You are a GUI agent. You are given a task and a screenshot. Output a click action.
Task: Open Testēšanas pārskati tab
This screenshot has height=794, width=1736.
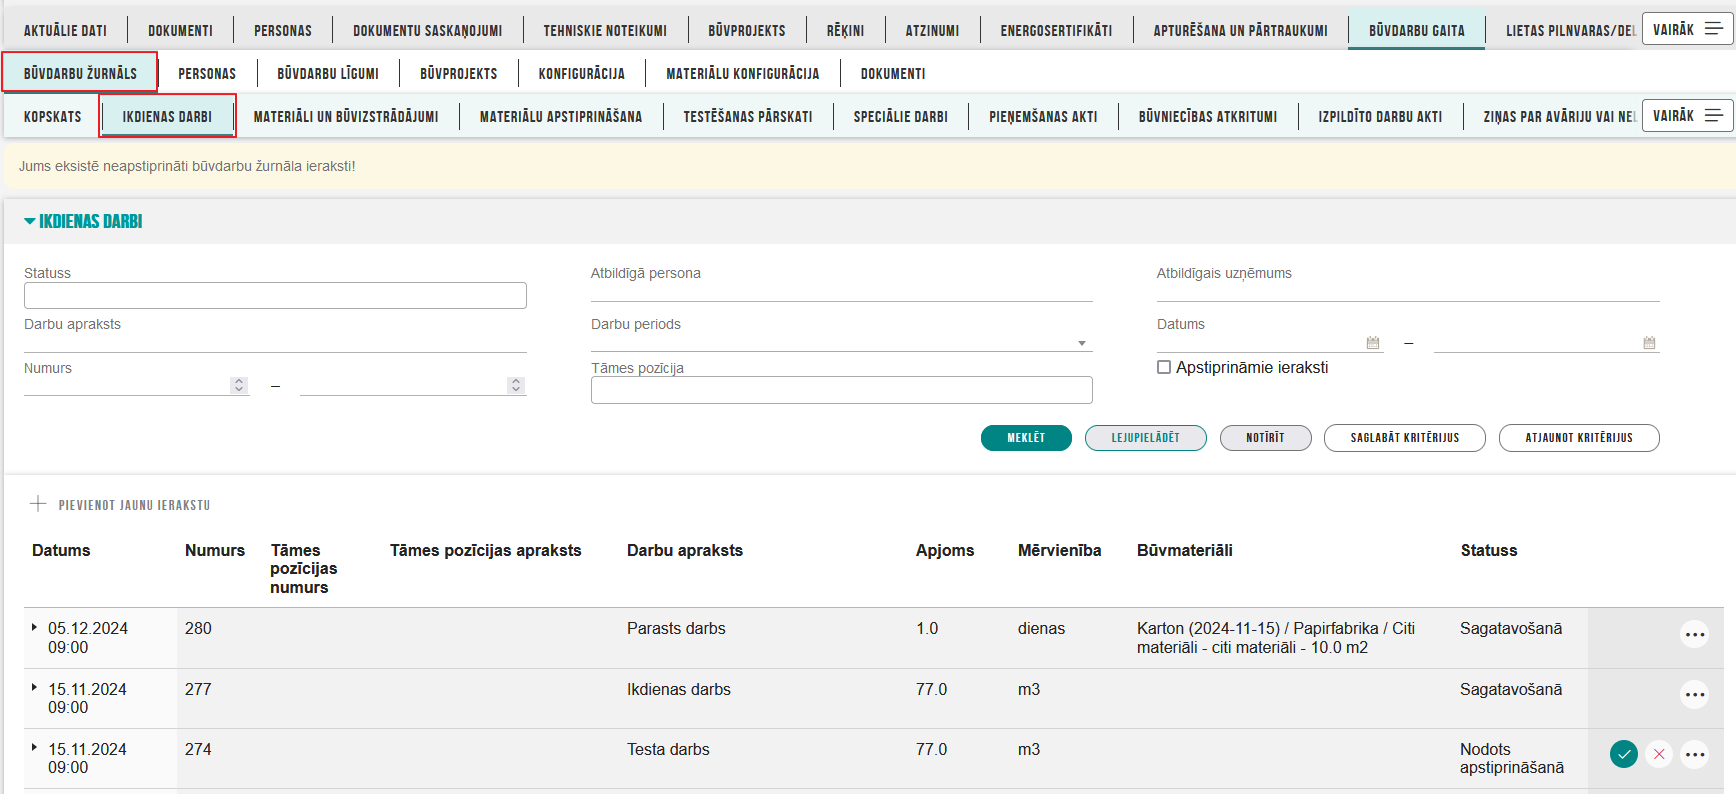tap(748, 117)
